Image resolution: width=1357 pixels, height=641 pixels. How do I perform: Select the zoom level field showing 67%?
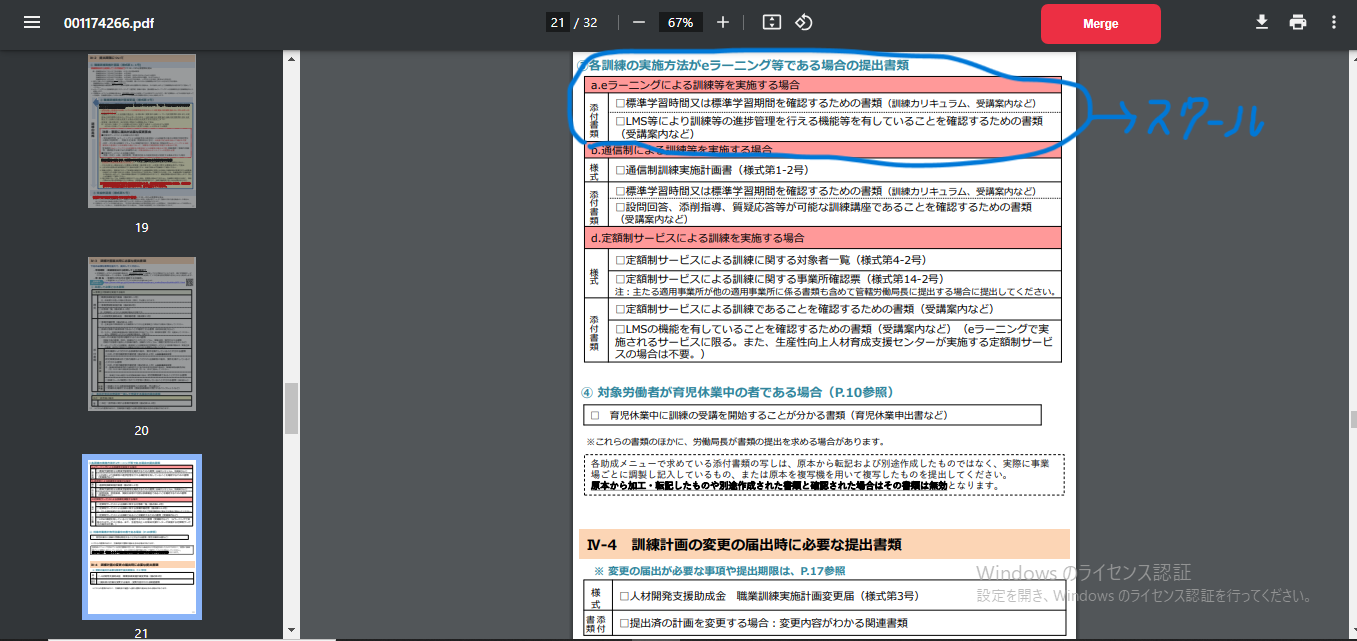(x=681, y=22)
